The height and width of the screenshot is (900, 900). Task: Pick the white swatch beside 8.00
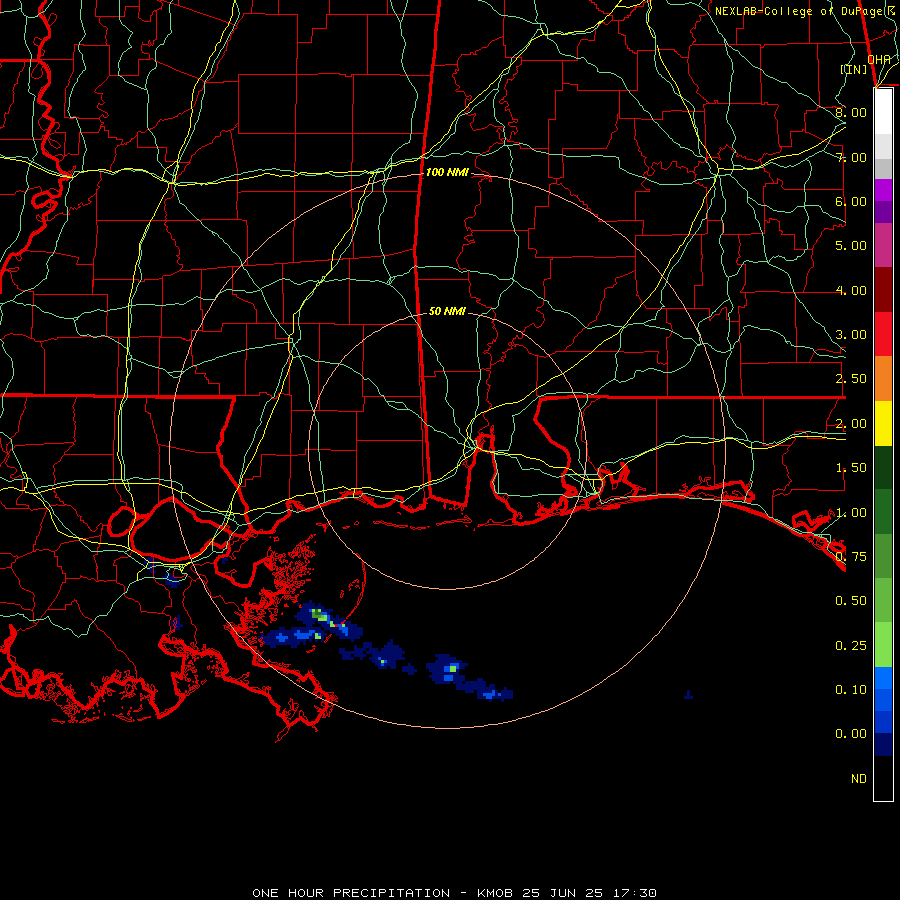(x=883, y=112)
